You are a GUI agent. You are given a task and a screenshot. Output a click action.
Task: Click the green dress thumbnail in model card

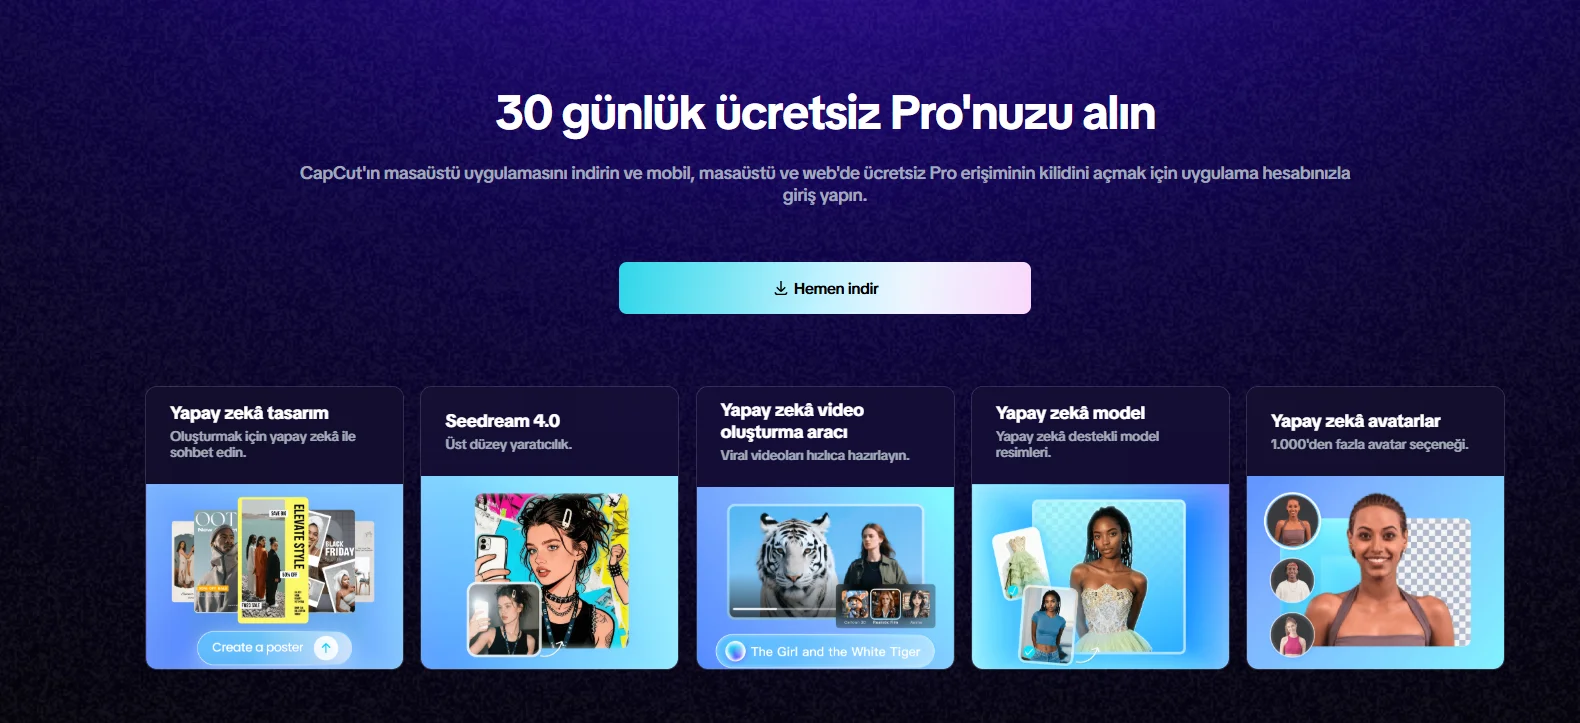click(x=1019, y=565)
